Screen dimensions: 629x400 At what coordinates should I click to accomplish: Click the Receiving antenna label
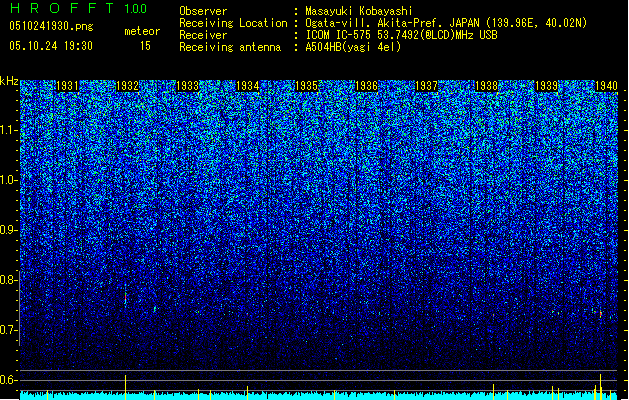(x=230, y=47)
